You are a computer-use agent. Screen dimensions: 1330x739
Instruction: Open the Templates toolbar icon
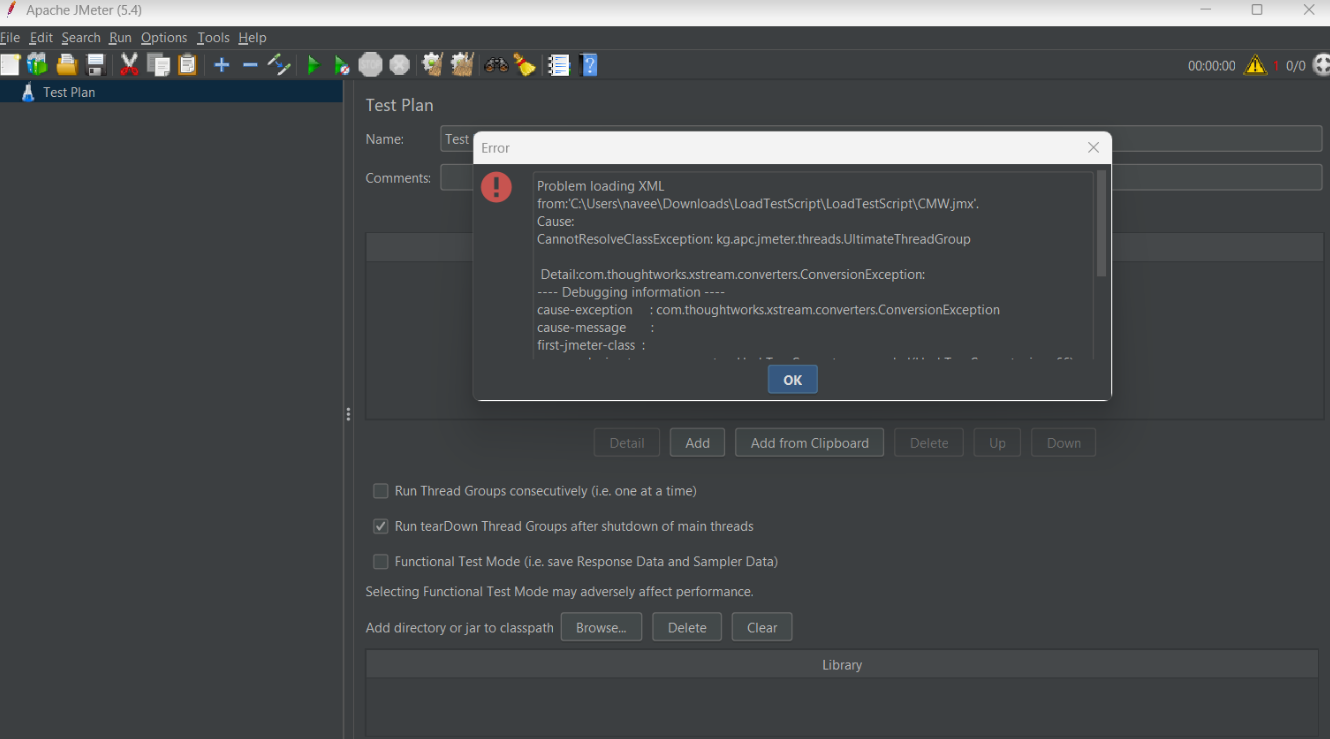point(38,65)
